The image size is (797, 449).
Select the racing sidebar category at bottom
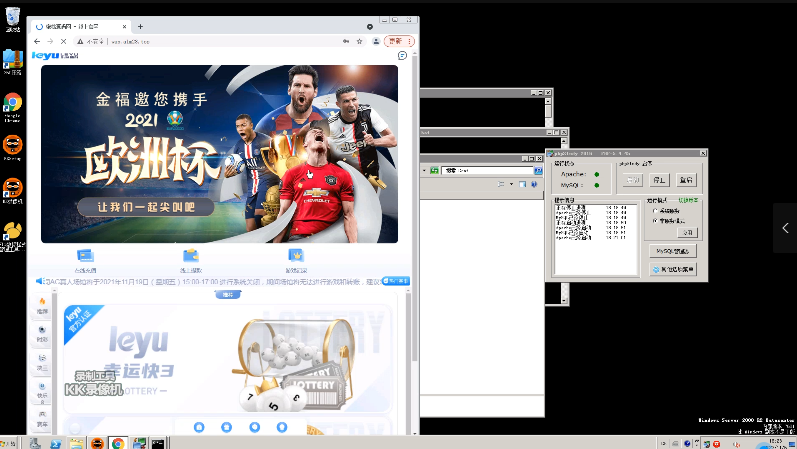coord(42,419)
